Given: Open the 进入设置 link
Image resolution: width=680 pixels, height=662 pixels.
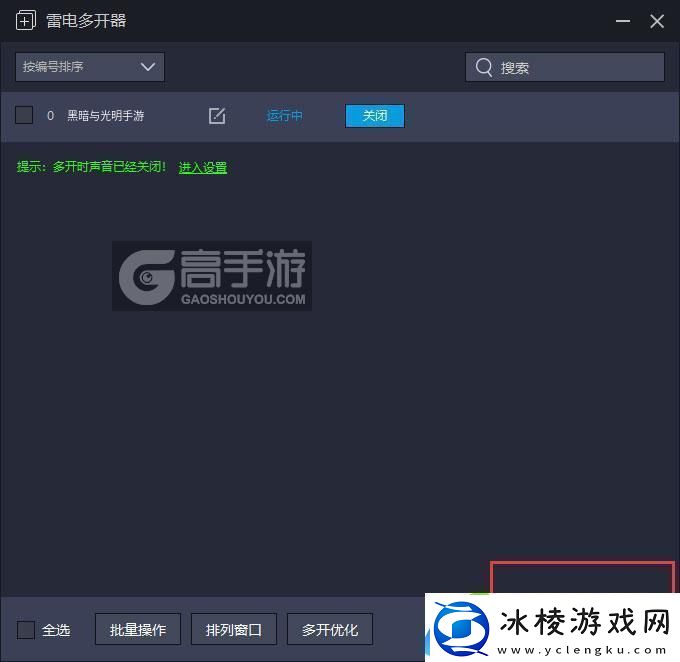Looking at the screenshot, I should (x=203, y=167).
